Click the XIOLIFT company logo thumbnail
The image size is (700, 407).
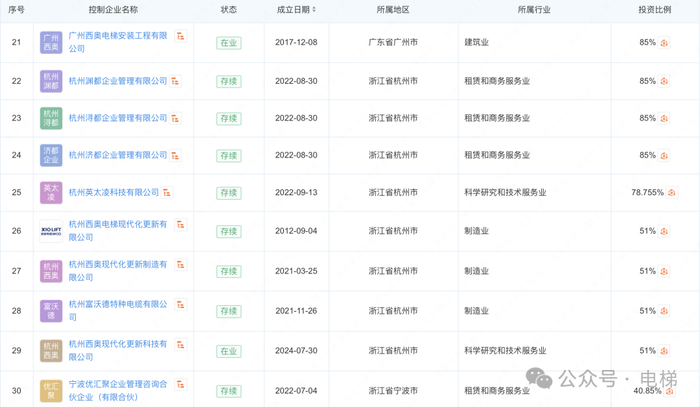51,231
